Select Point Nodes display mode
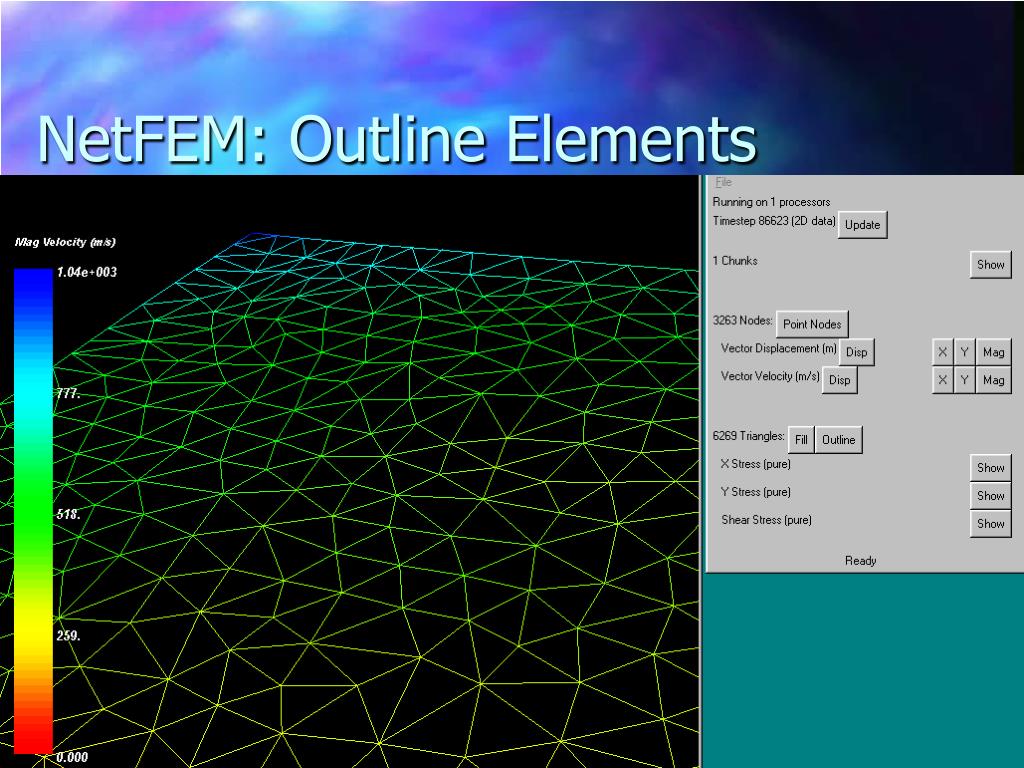The image size is (1024, 768). pos(812,324)
